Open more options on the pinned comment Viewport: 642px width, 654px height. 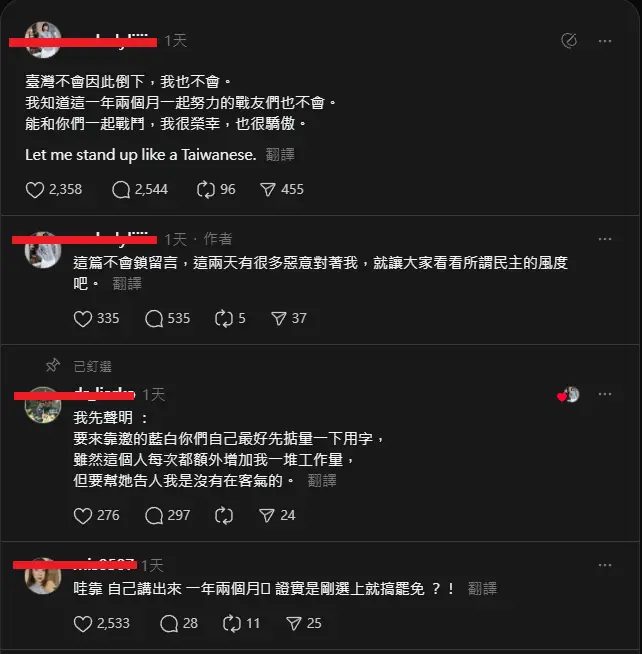coord(605,394)
